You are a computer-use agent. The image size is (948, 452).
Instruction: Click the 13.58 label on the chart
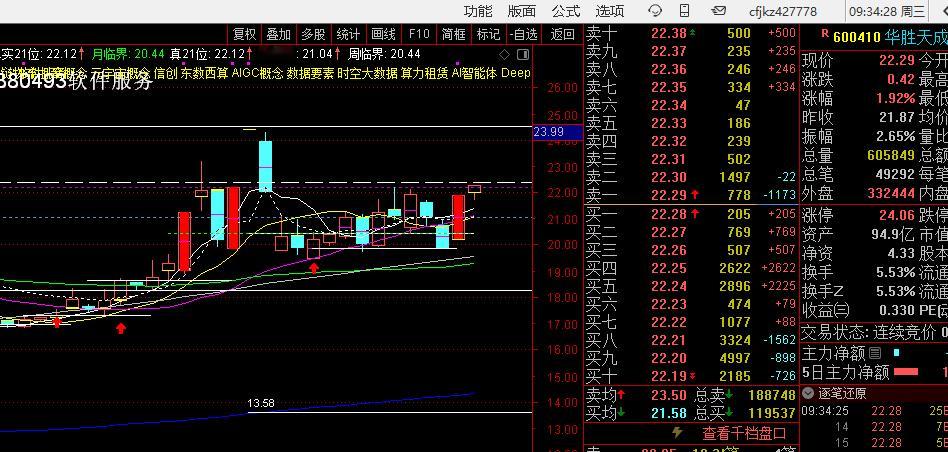(261, 403)
